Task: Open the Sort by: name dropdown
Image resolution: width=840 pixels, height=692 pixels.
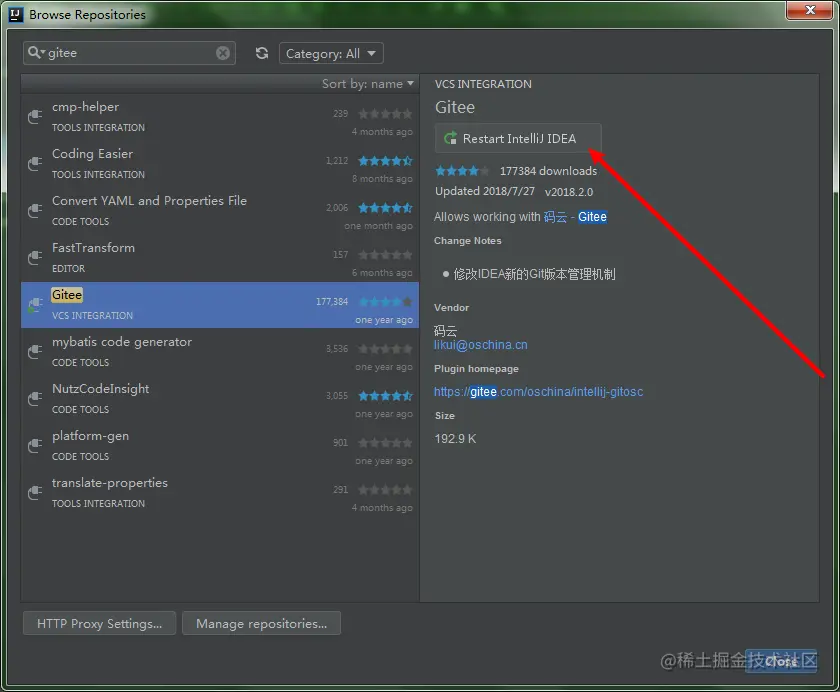Action: click(368, 84)
